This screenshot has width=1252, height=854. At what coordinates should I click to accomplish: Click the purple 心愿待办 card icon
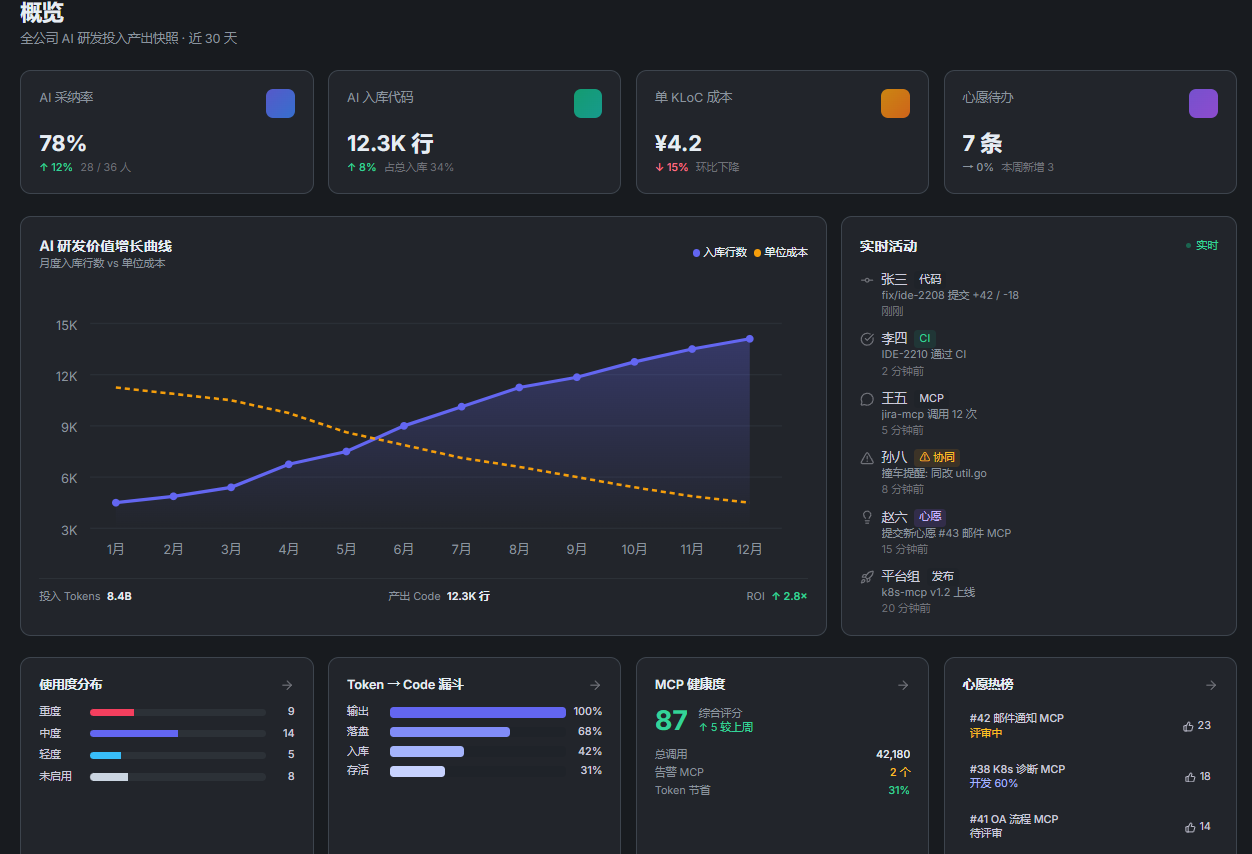(1203, 103)
